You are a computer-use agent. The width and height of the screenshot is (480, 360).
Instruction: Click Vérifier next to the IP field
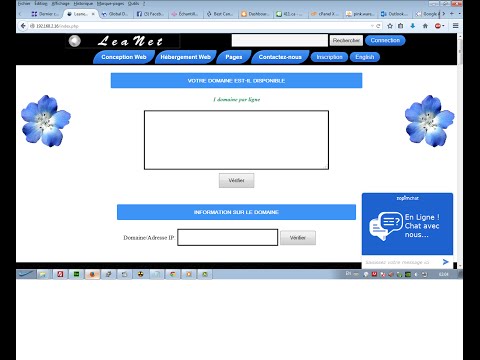coord(298,238)
